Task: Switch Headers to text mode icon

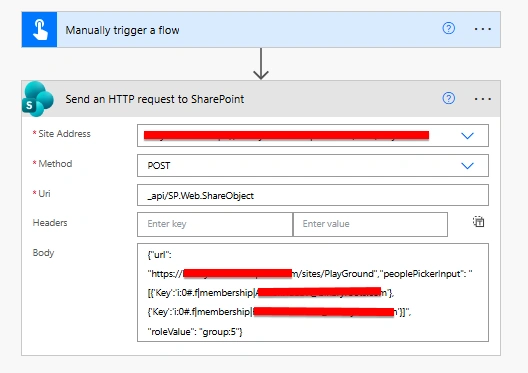Action: [x=478, y=222]
